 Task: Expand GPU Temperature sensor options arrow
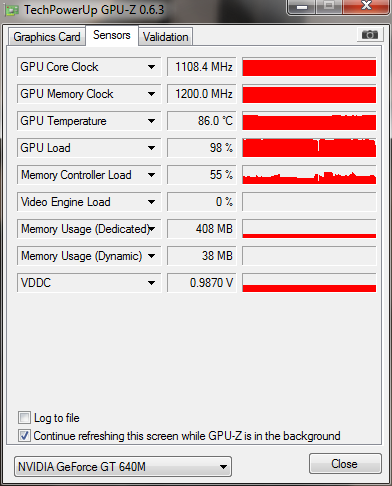(151, 121)
